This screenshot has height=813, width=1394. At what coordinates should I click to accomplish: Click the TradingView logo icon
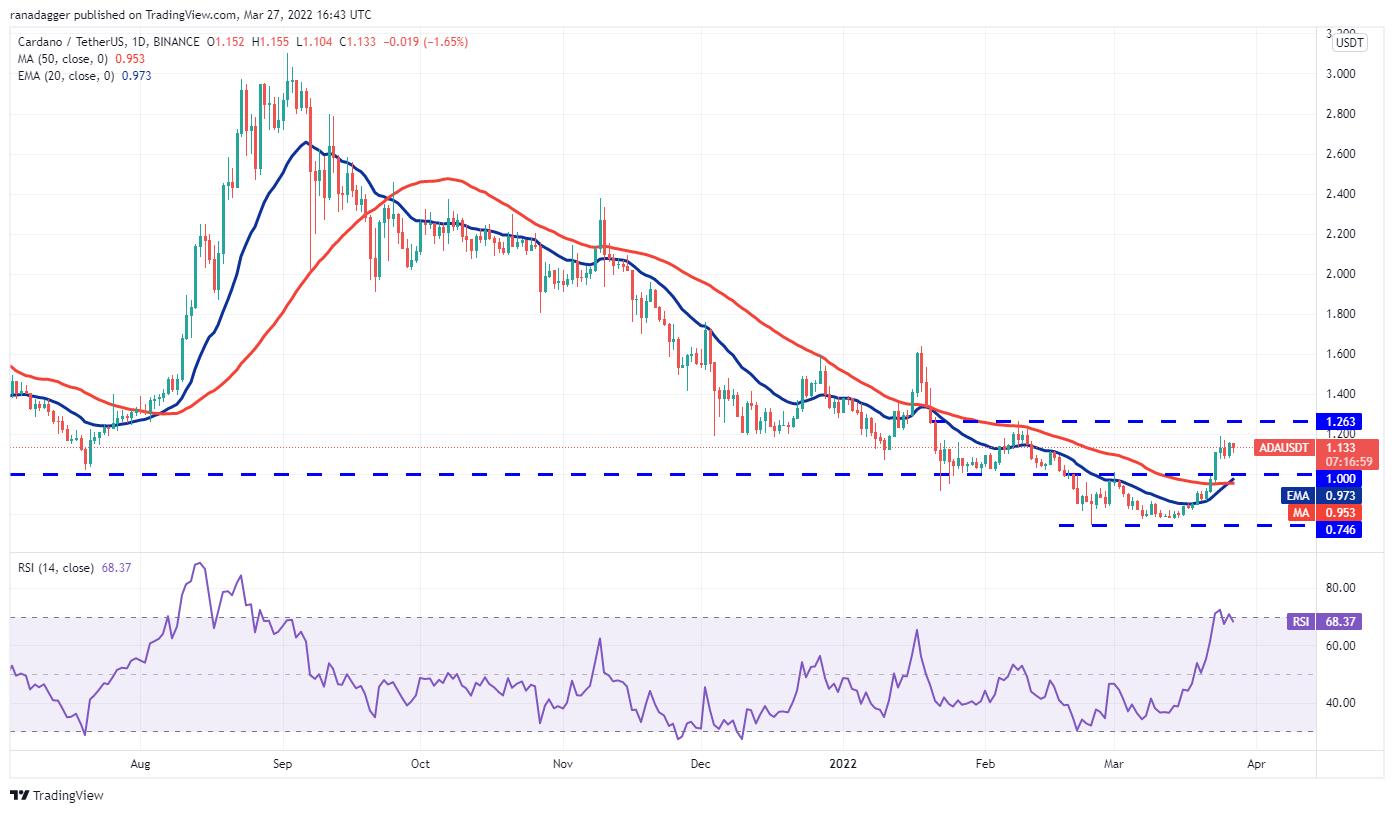point(20,796)
